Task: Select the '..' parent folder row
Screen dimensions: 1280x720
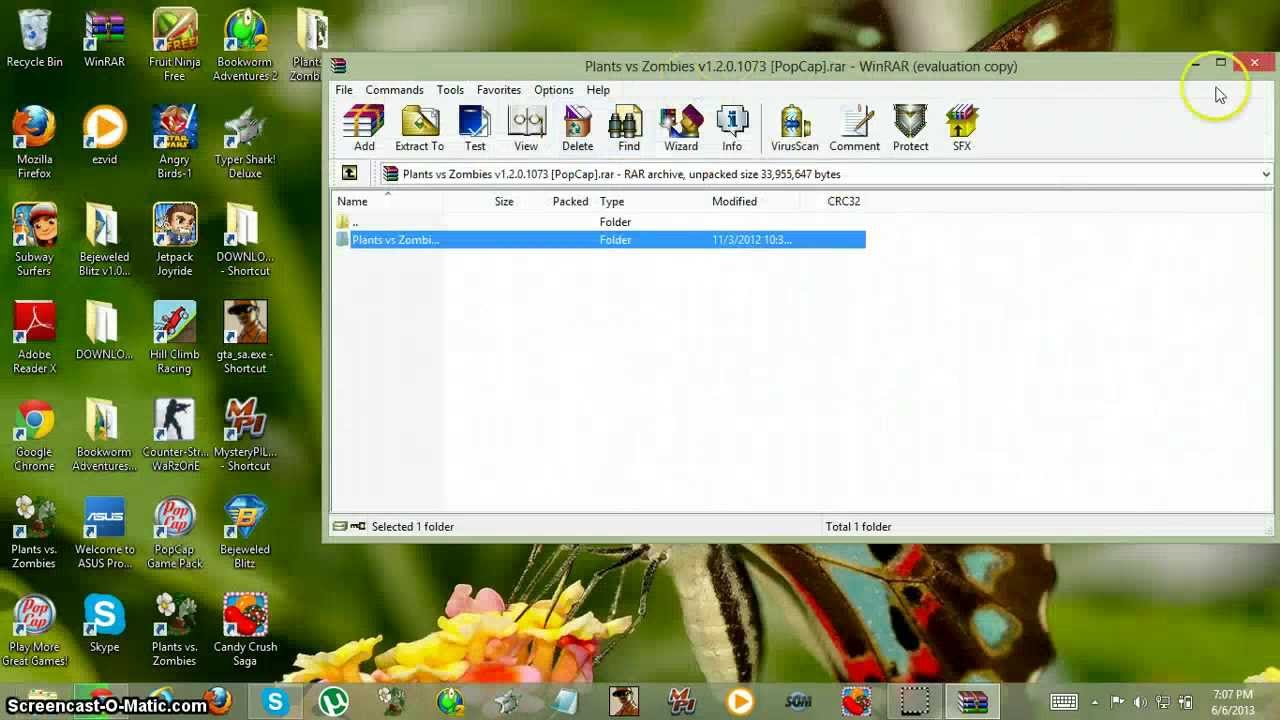Action: (x=599, y=222)
